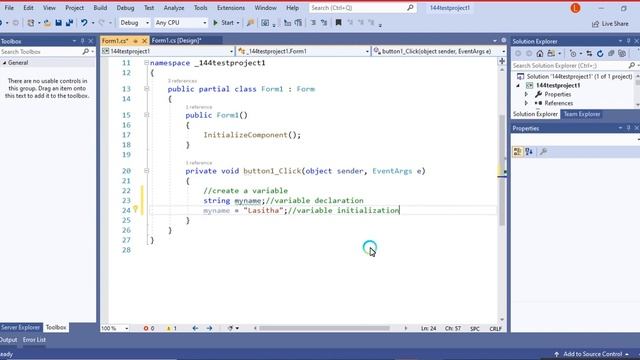Open the Output tab

(x=9, y=340)
